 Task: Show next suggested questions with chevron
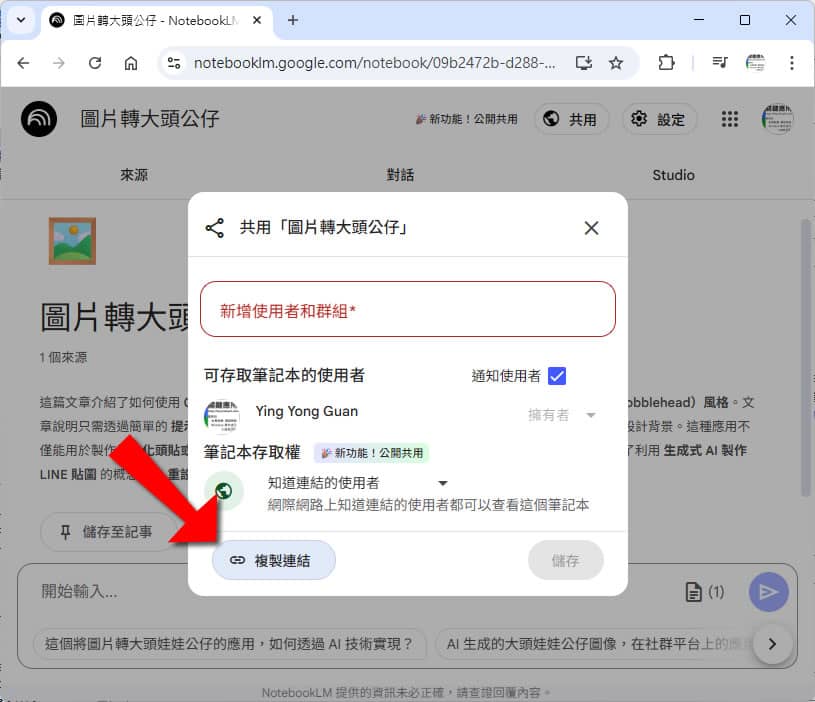coord(772,644)
